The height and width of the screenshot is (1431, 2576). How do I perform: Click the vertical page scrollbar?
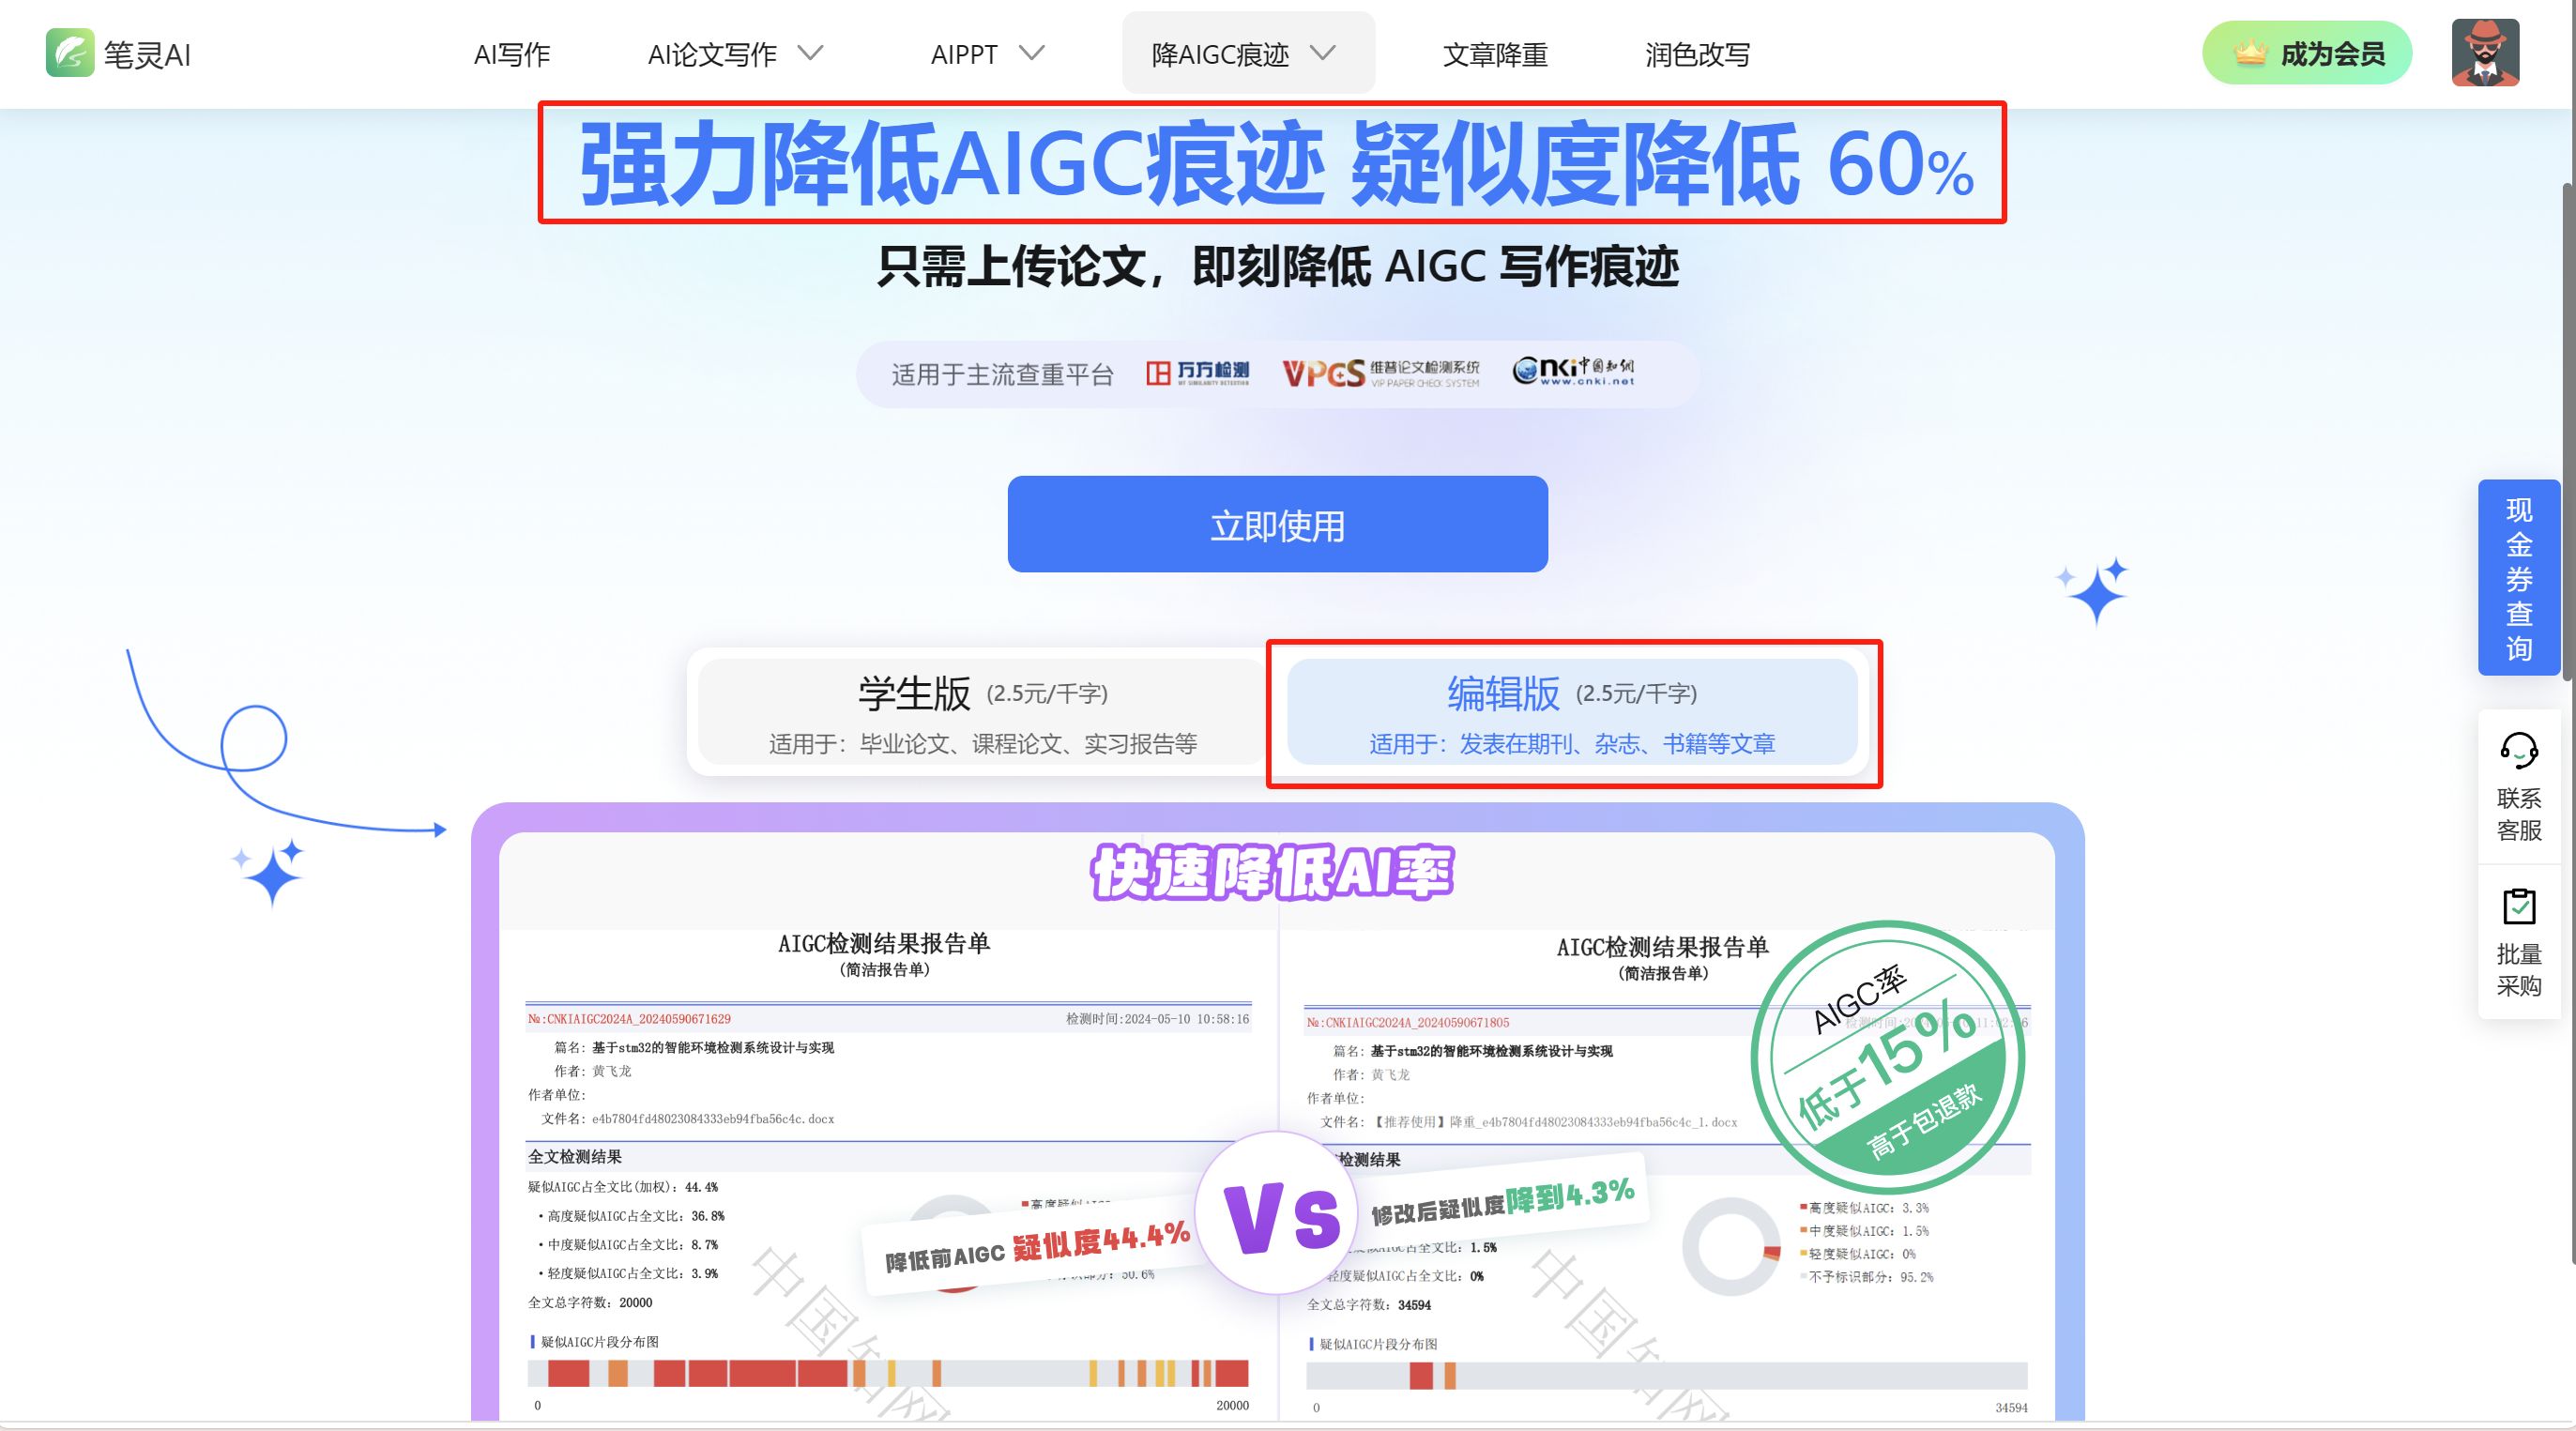point(2568,430)
